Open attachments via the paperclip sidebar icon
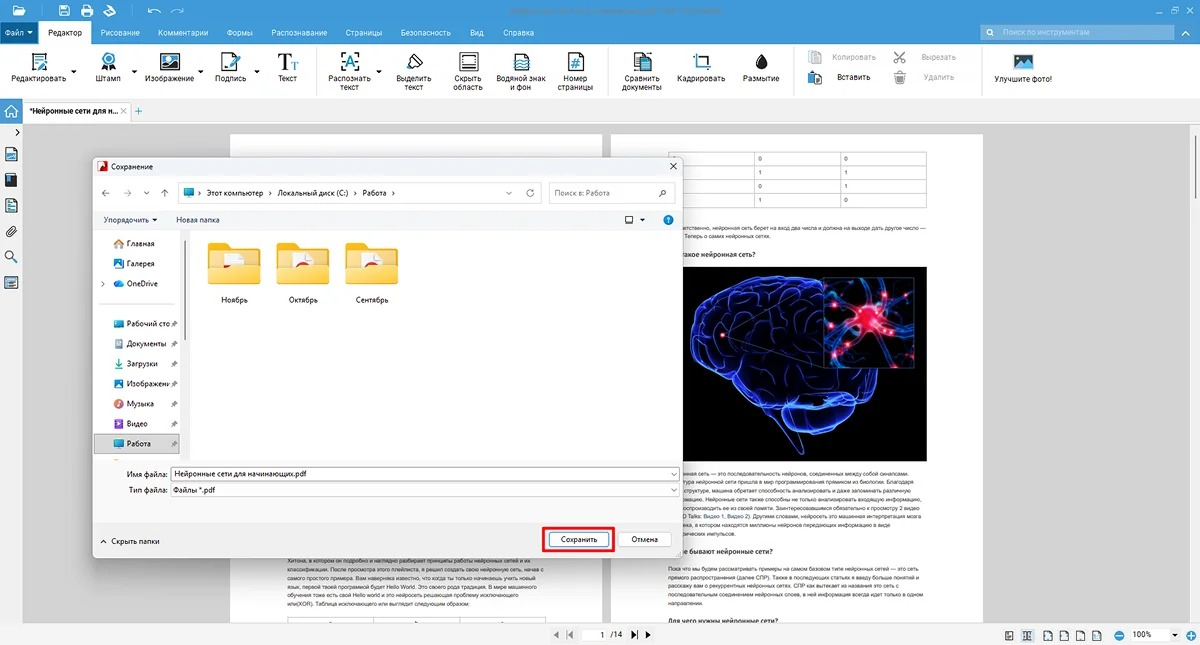The image size is (1200, 645). (x=12, y=231)
